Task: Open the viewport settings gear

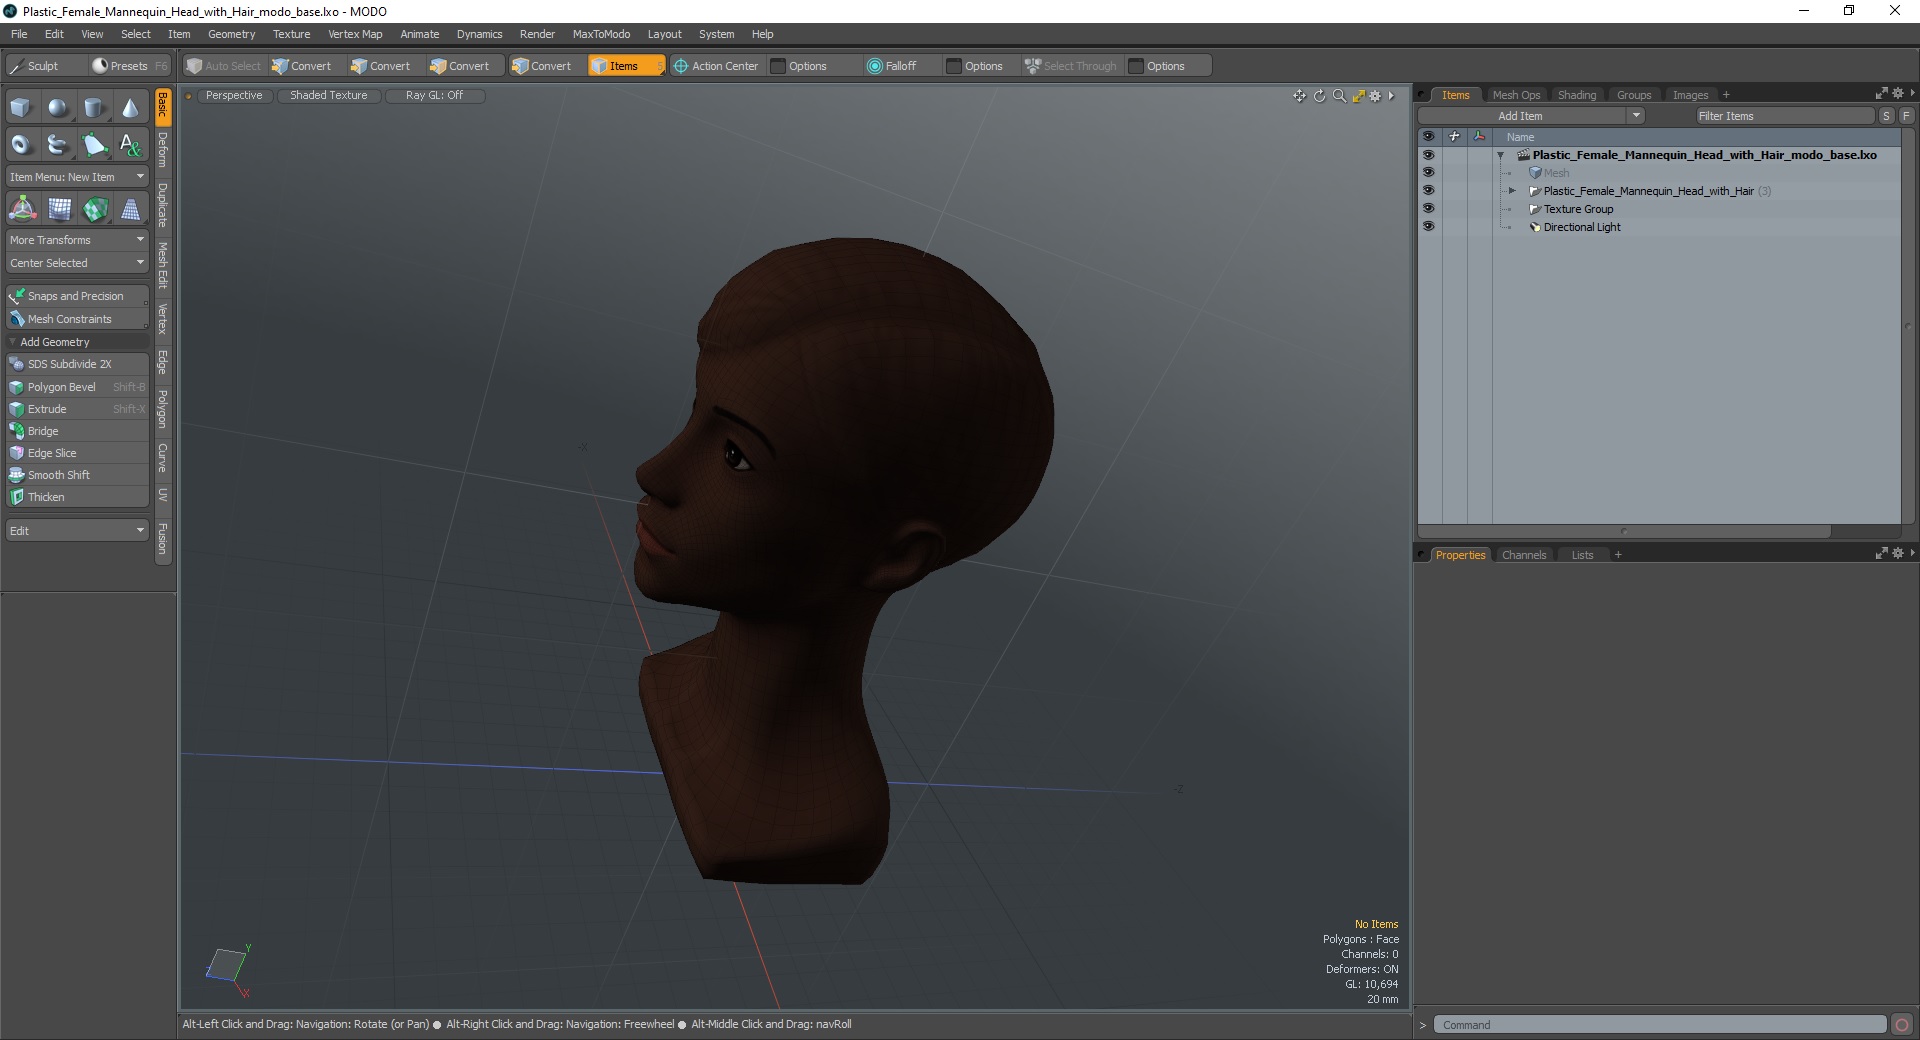Action: click(x=1375, y=96)
